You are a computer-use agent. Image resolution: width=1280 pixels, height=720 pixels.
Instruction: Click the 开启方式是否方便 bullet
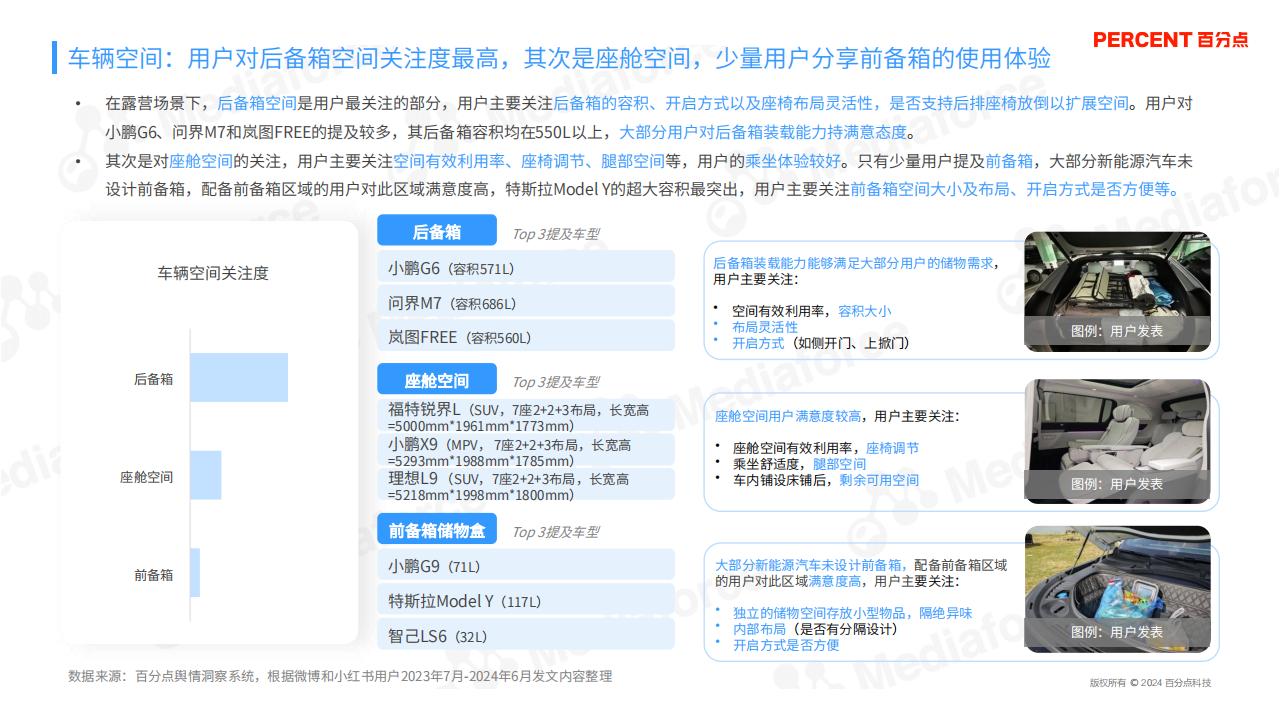[x=786, y=645]
